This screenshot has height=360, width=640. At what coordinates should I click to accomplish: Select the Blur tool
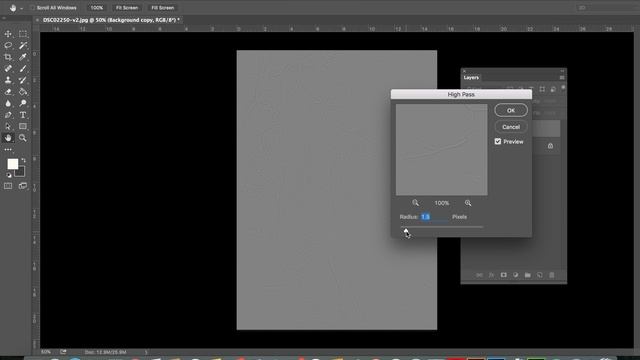pyautogui.click(x=8, y=103)
